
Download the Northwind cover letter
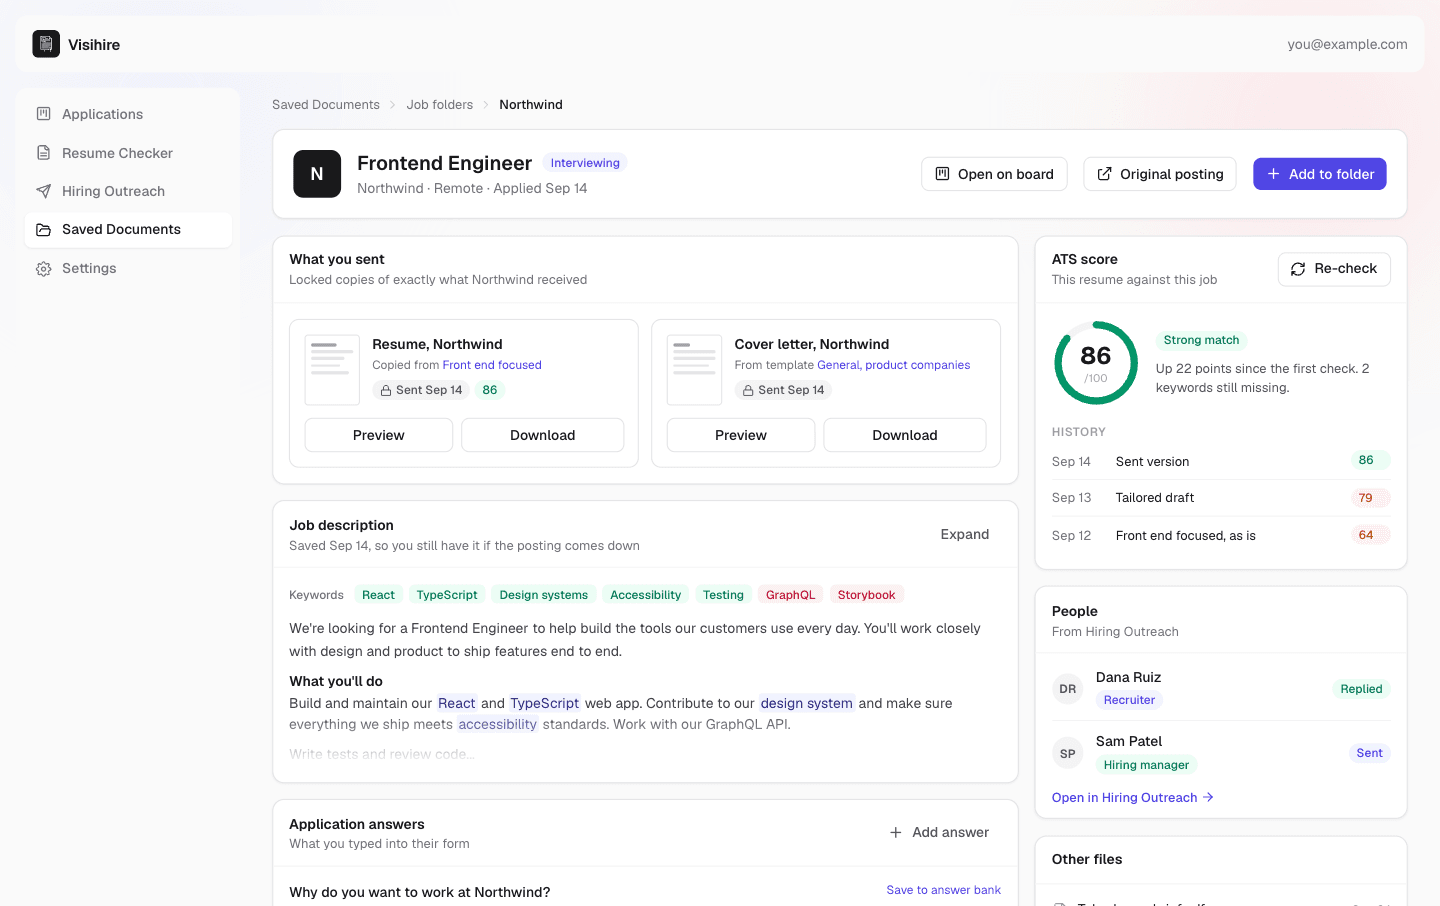905,435
